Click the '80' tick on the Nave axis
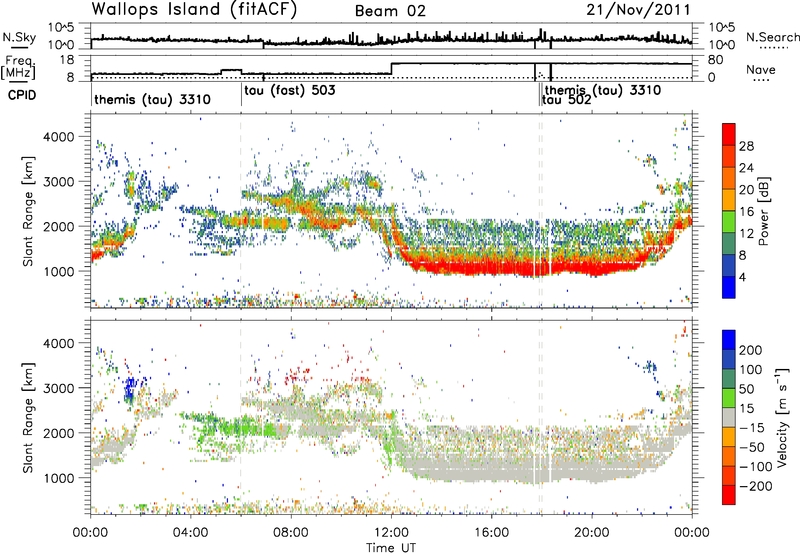This screenshot has width=800, height=554. click(716, 60)
